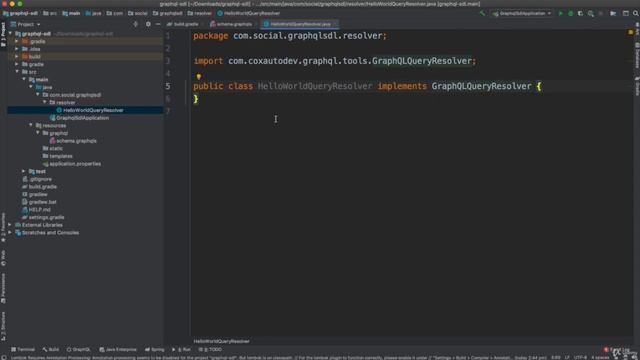Click the yellow lightbulb intention icon

199,76
